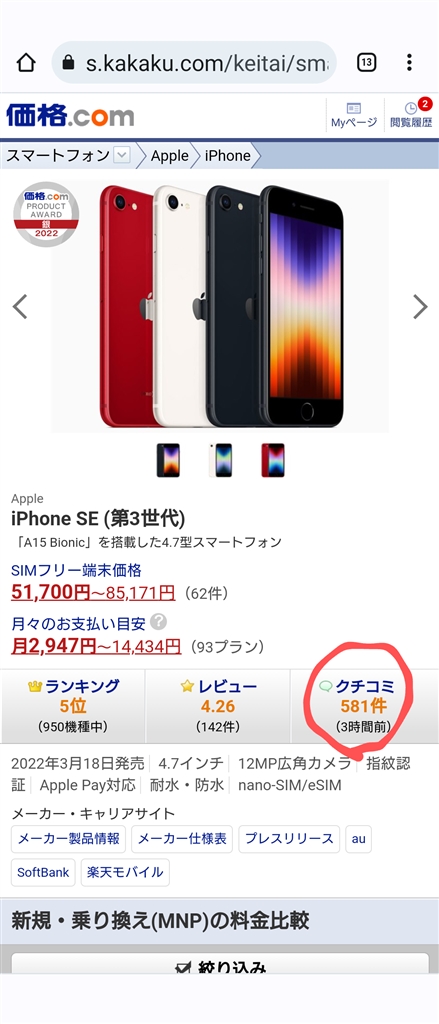Show the next product image arrow
Image resolution: width=439 pixels, height=1024 pixels.
tap(420, 306)
